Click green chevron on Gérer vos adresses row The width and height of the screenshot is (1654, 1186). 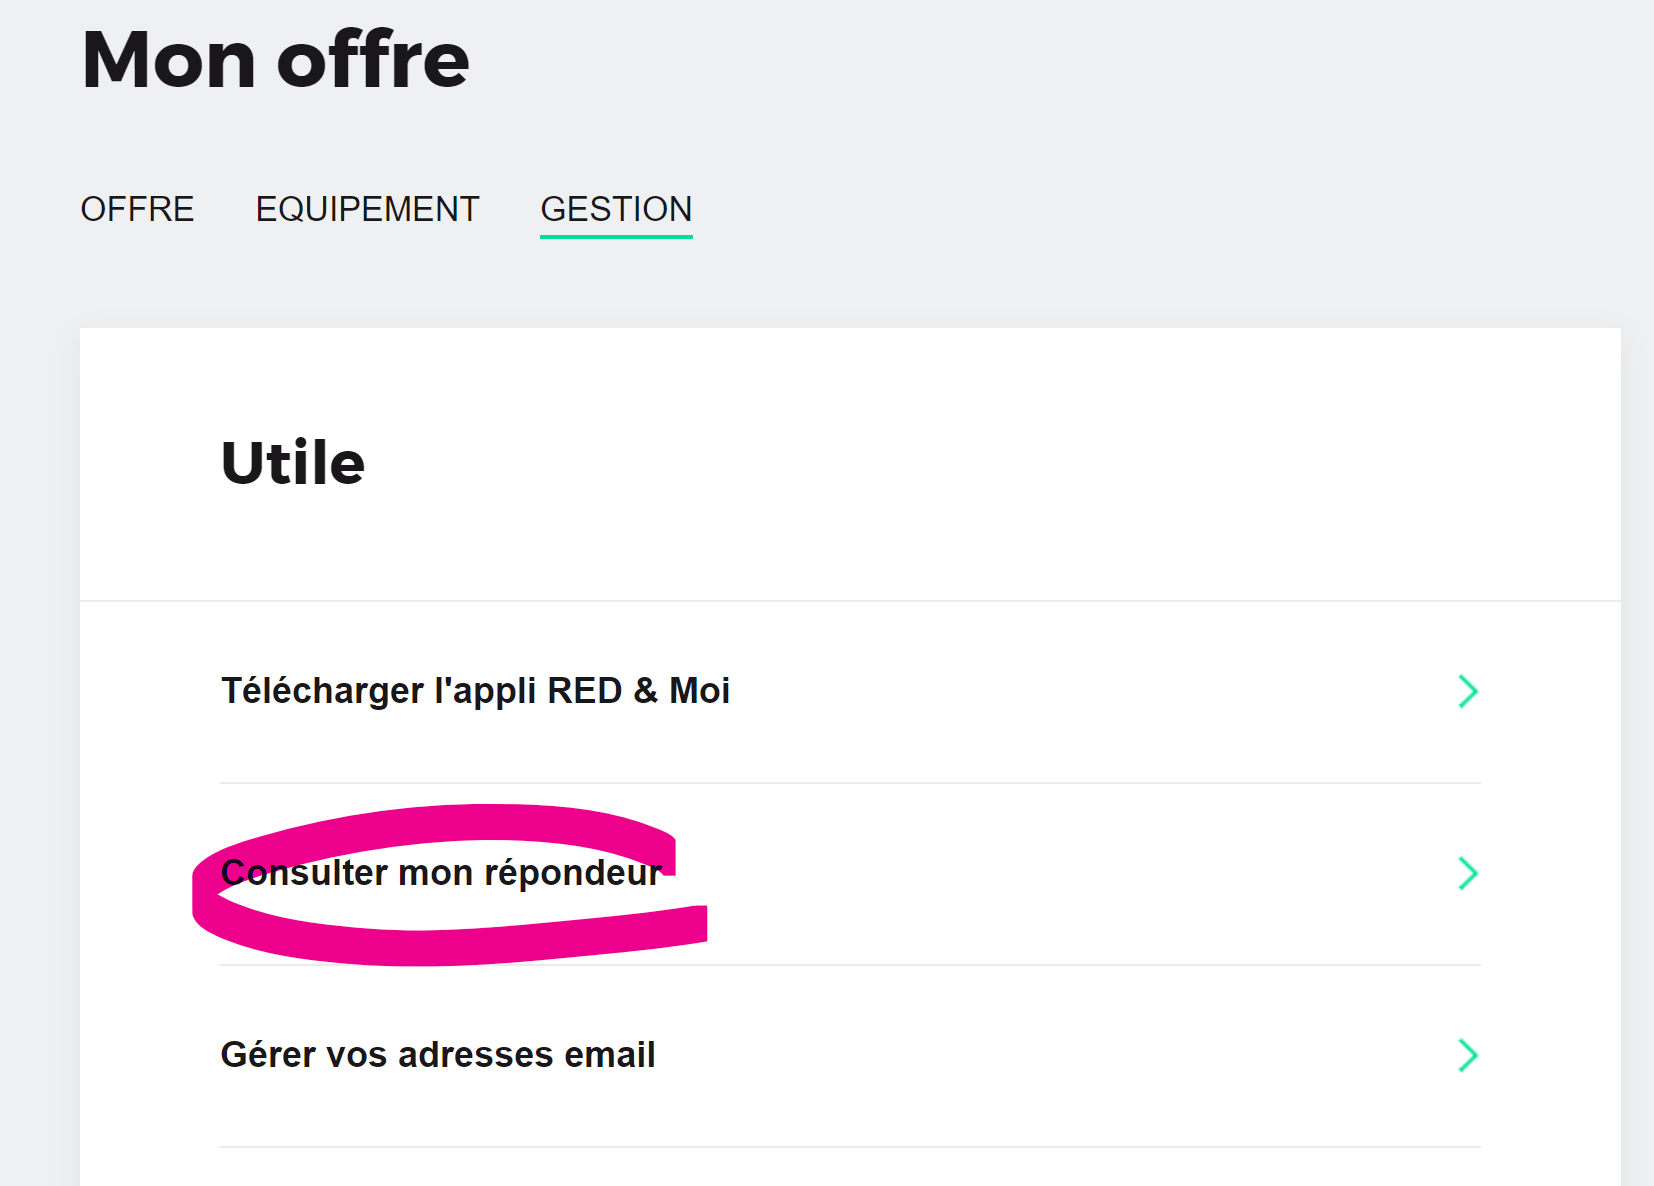1467,1055
